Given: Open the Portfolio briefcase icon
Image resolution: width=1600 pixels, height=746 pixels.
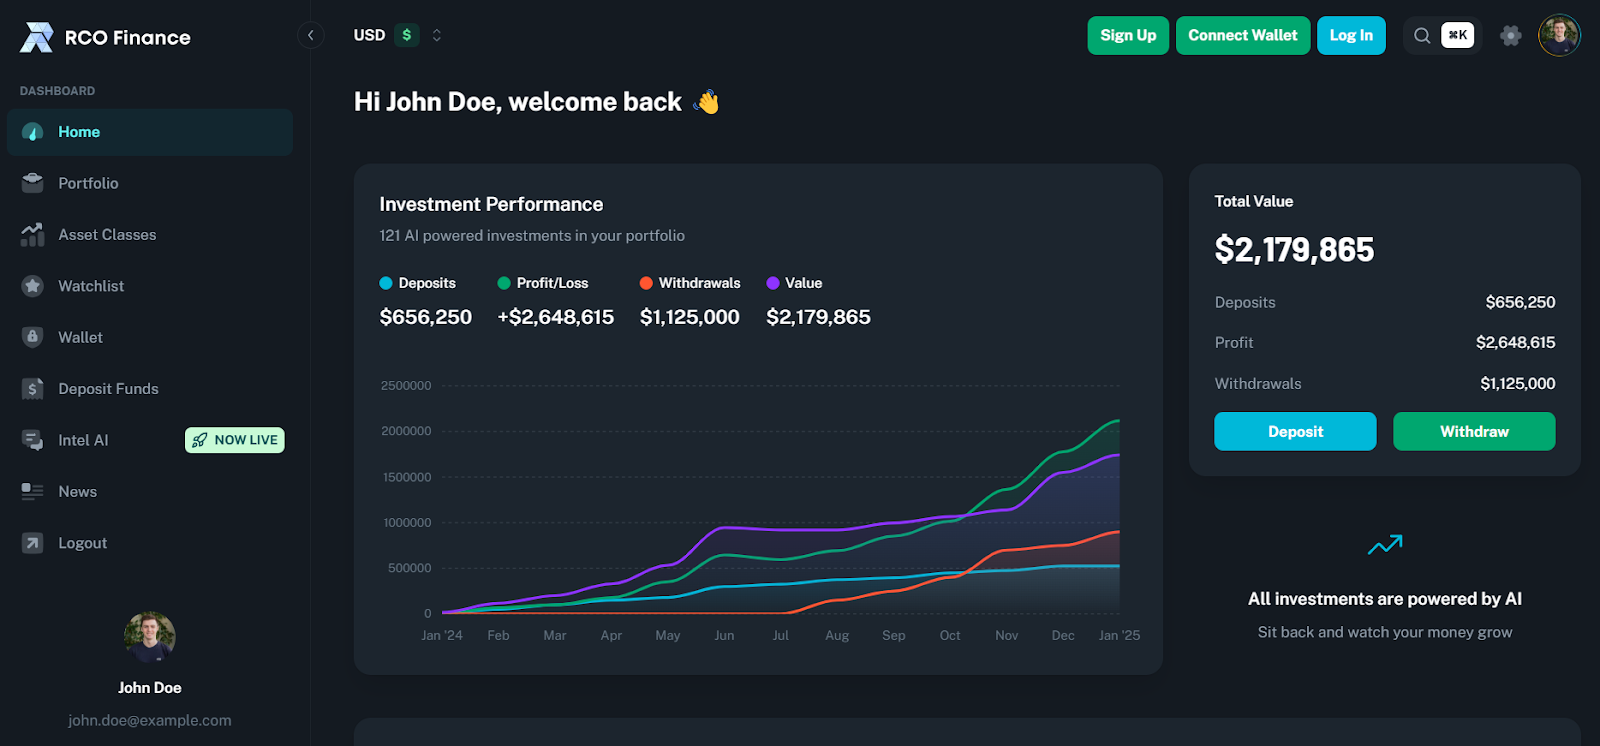Looking at the screenshot, I should [33, 183].
